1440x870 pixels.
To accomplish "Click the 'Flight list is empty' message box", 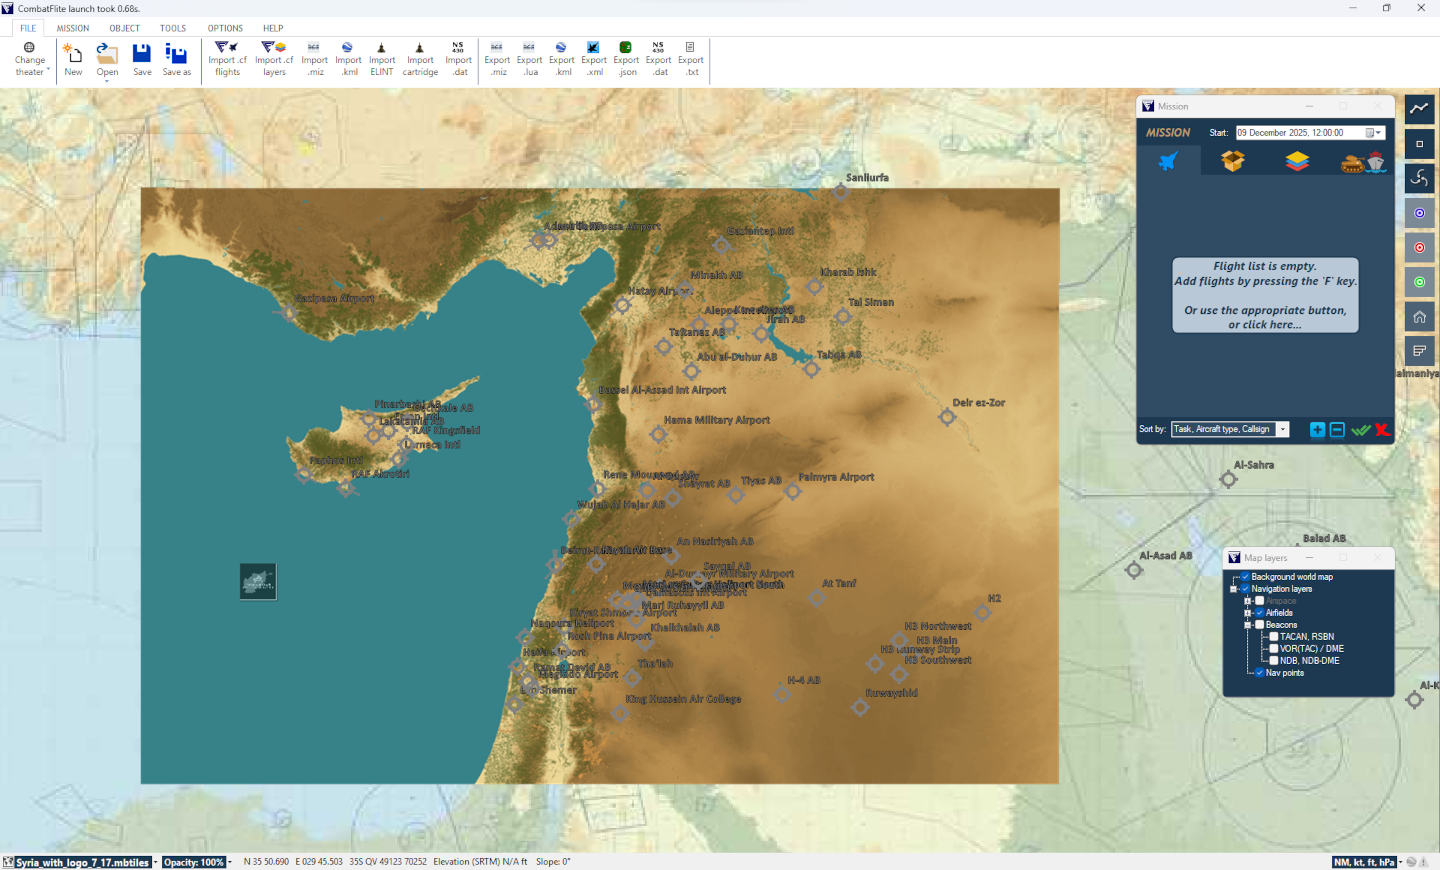I will (1265, 295).
